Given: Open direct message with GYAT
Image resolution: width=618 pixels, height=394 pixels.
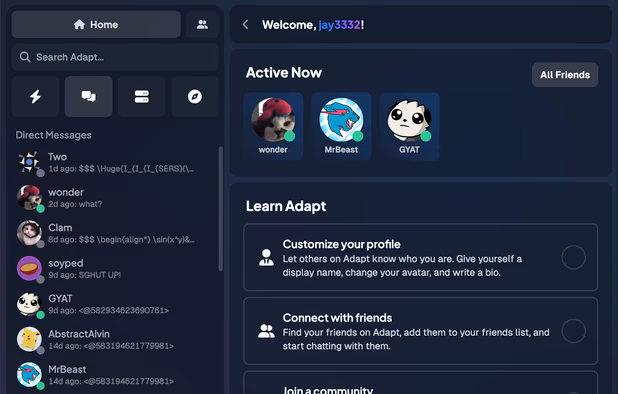Looking at the screenshot, I should point(115,305).
